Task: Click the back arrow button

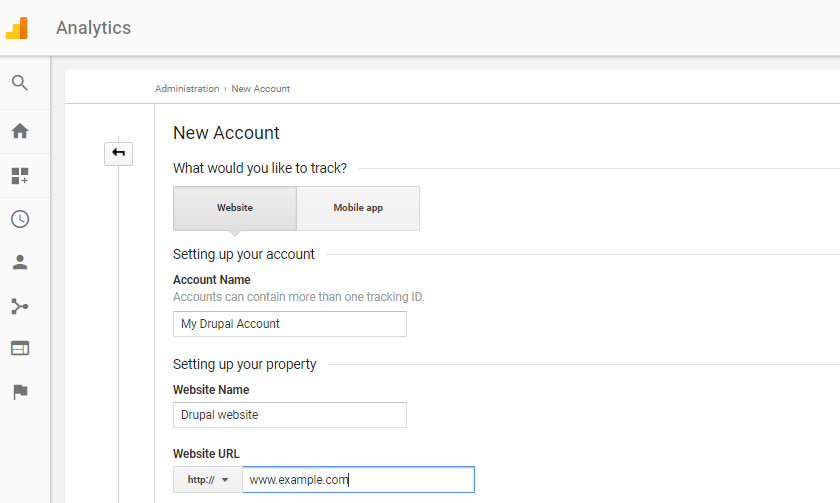Action: tap(119, 153)
